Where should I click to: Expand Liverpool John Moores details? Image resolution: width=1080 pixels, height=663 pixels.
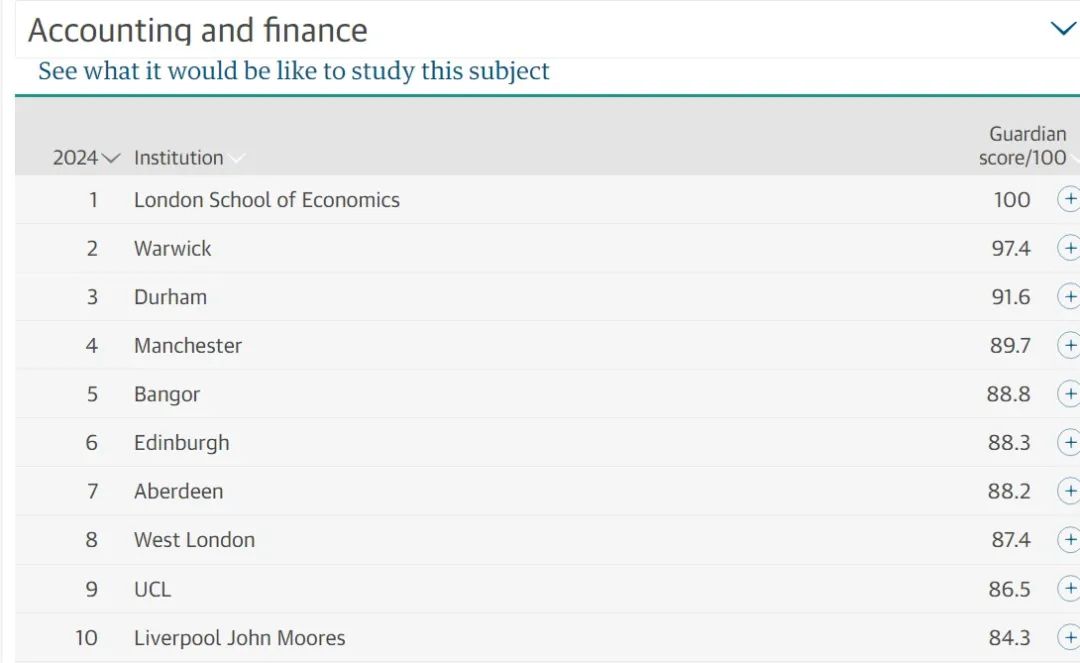click(1069, 638)
